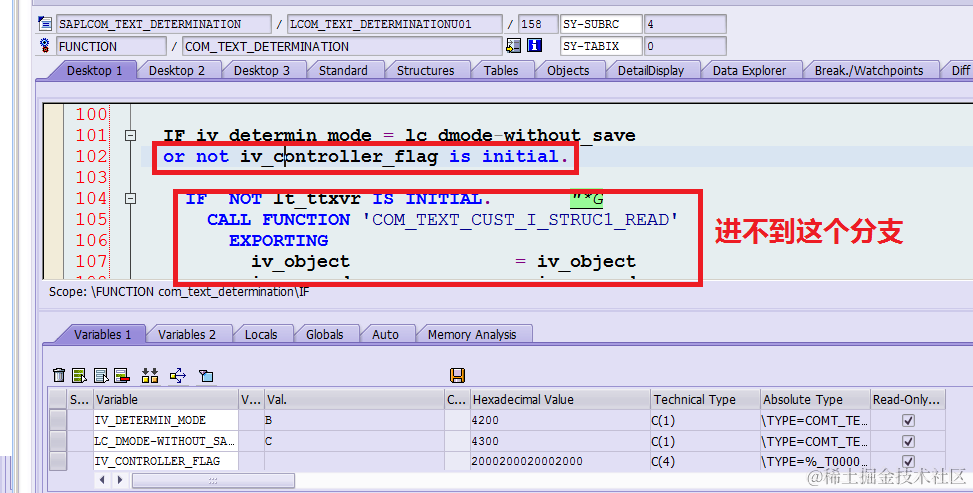Collapse the IF block at line 101
The height and width of the screenshot is (493, 973).
pos(130,135)
